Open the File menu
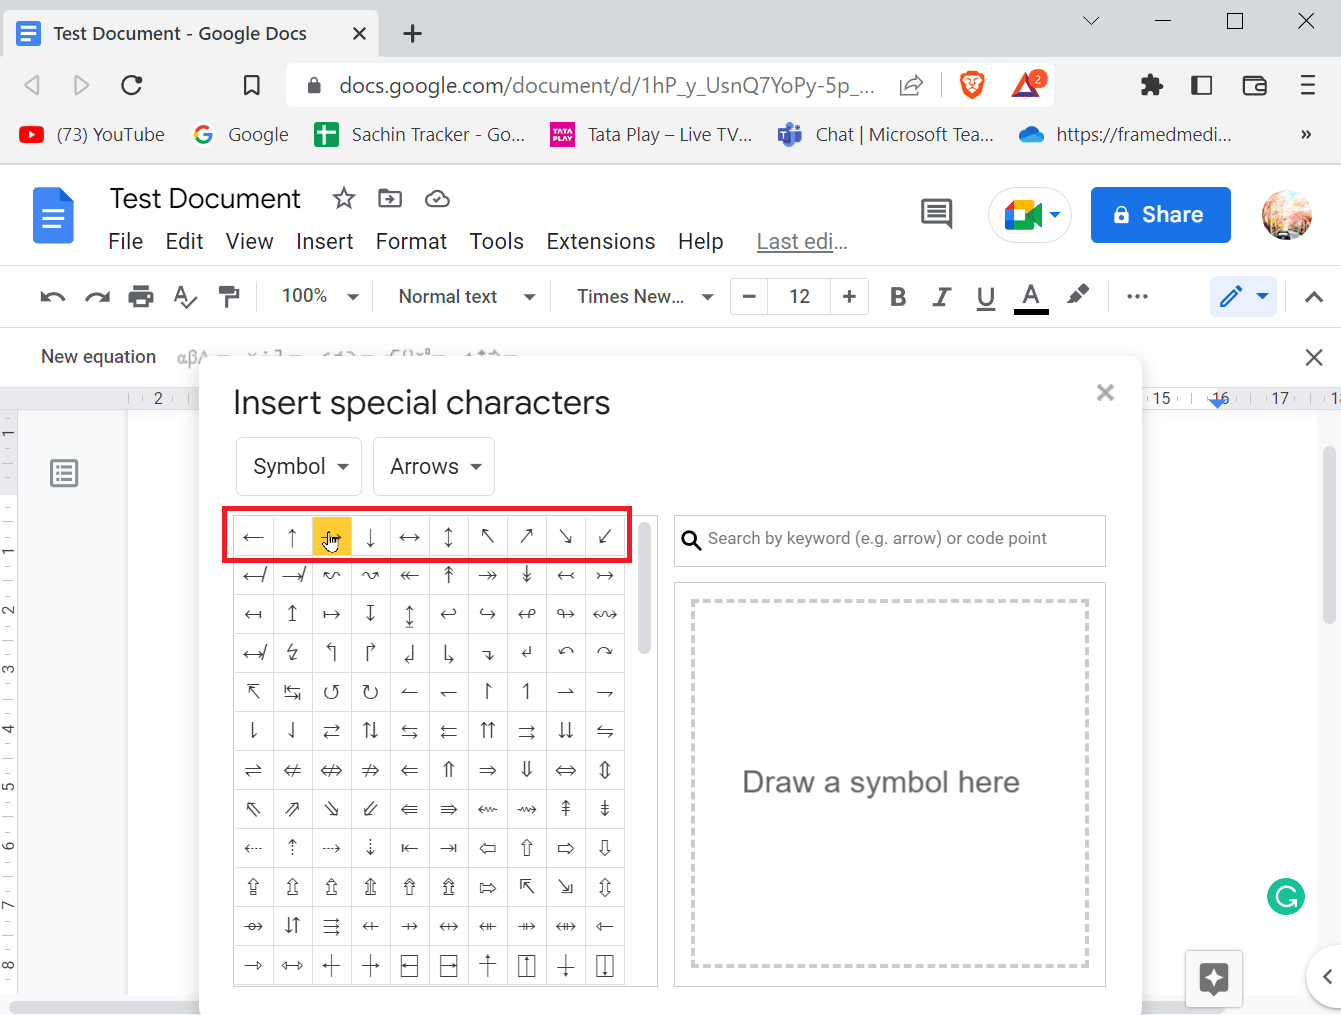1341x1015 pixels. point(126,241)
